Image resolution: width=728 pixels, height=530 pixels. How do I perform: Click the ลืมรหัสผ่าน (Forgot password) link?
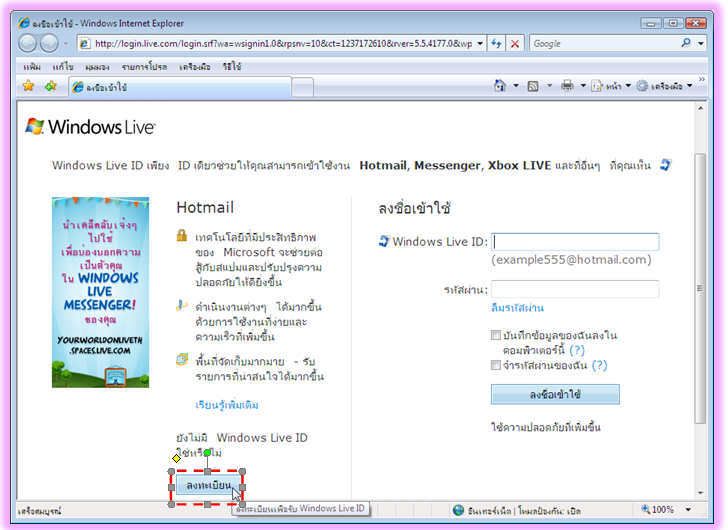pos(517,308)
